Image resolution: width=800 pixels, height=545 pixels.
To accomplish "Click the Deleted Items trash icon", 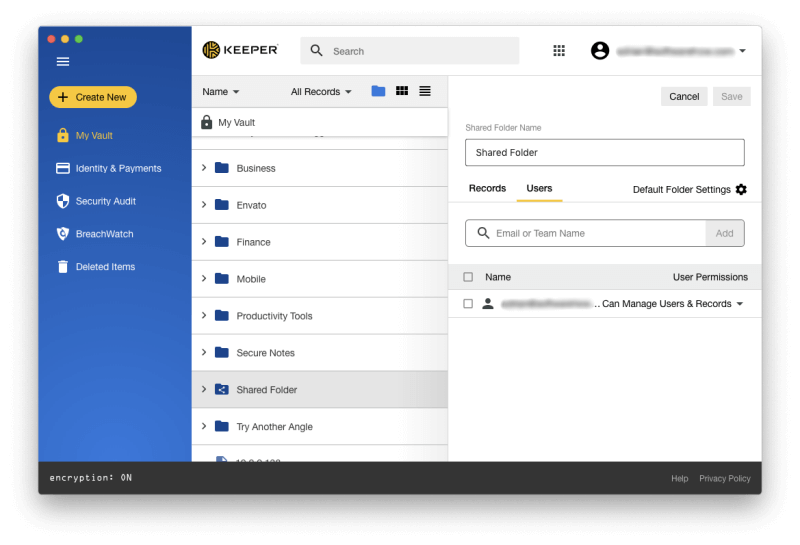I will coord(63,267).
